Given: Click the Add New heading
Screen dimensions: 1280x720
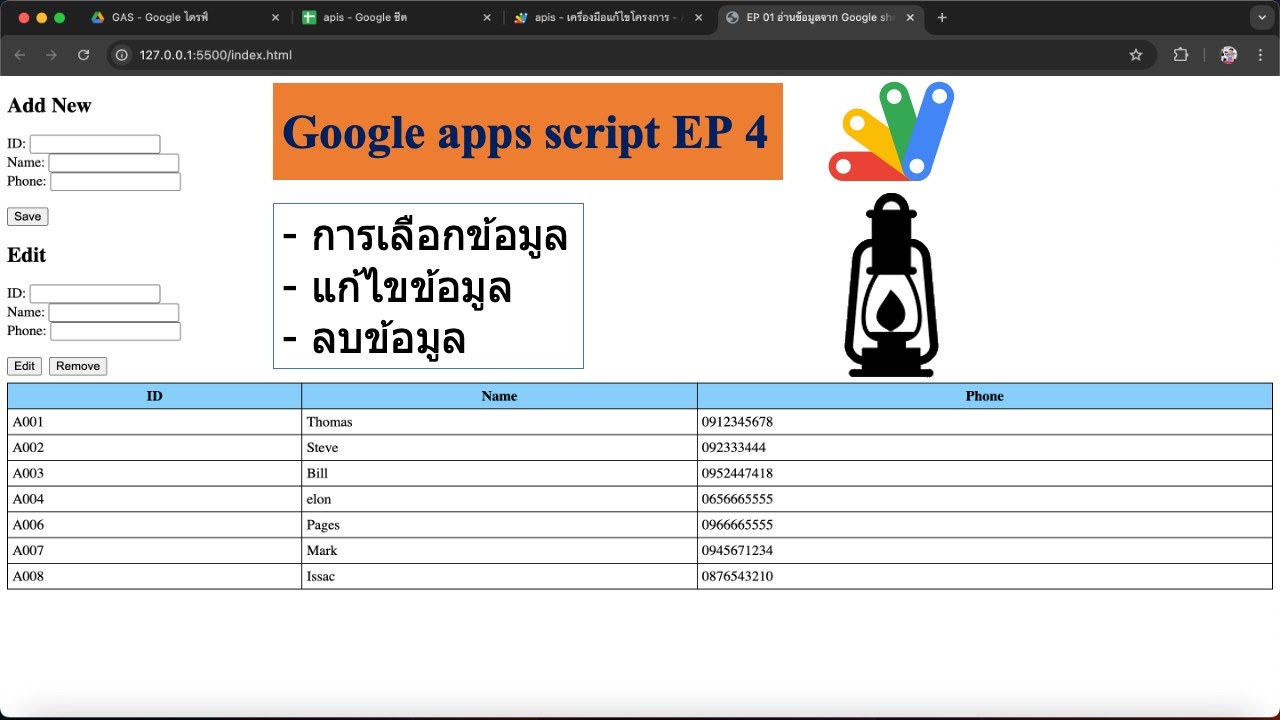Looking at the screenshot, I should pos(49,106).
